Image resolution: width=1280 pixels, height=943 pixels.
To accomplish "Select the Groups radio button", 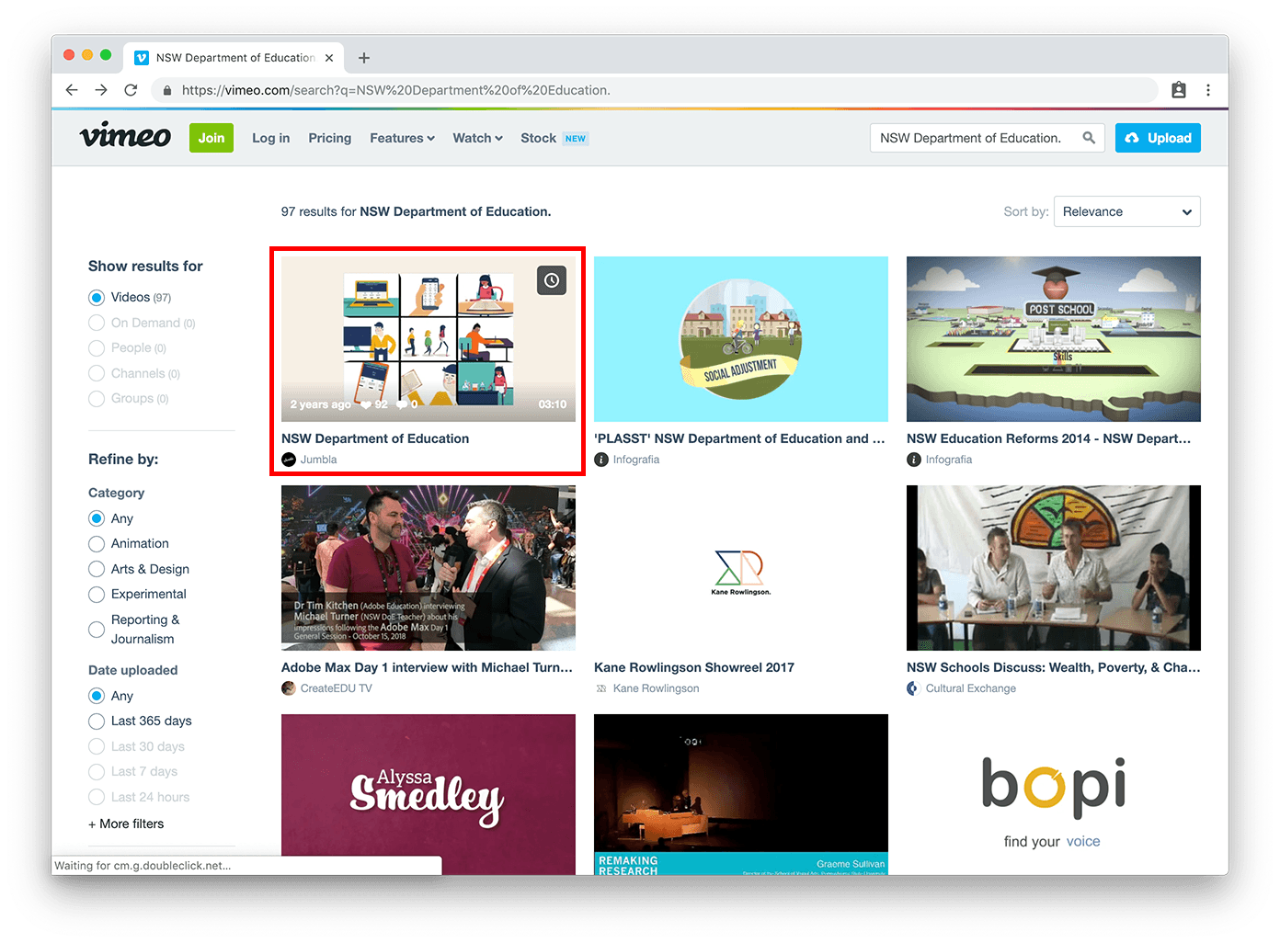I will 96,398.
